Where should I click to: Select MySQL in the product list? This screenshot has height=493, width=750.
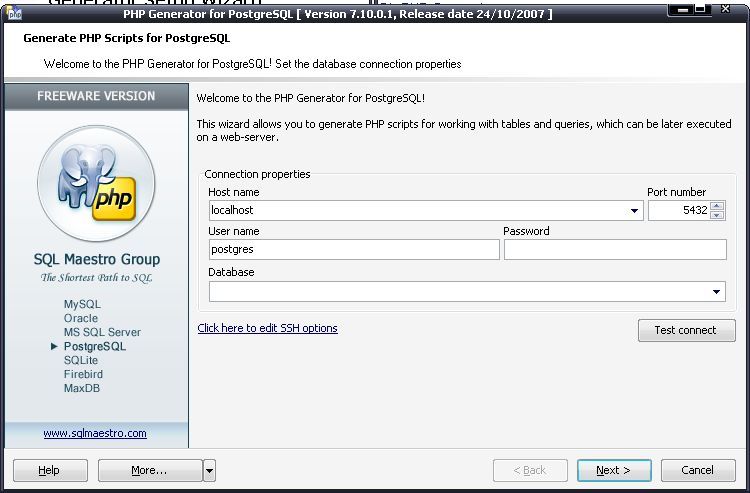[x=82, y=304]
